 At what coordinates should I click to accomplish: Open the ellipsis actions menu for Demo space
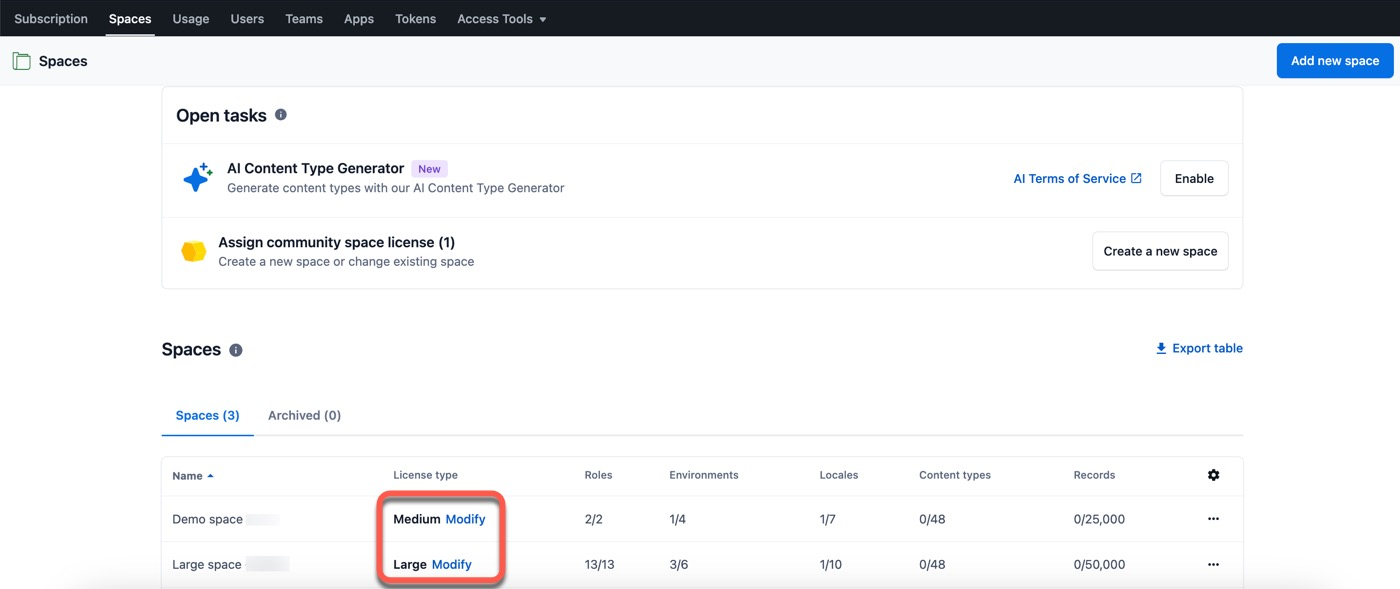pyautogui.click(x=1213, y=519)
